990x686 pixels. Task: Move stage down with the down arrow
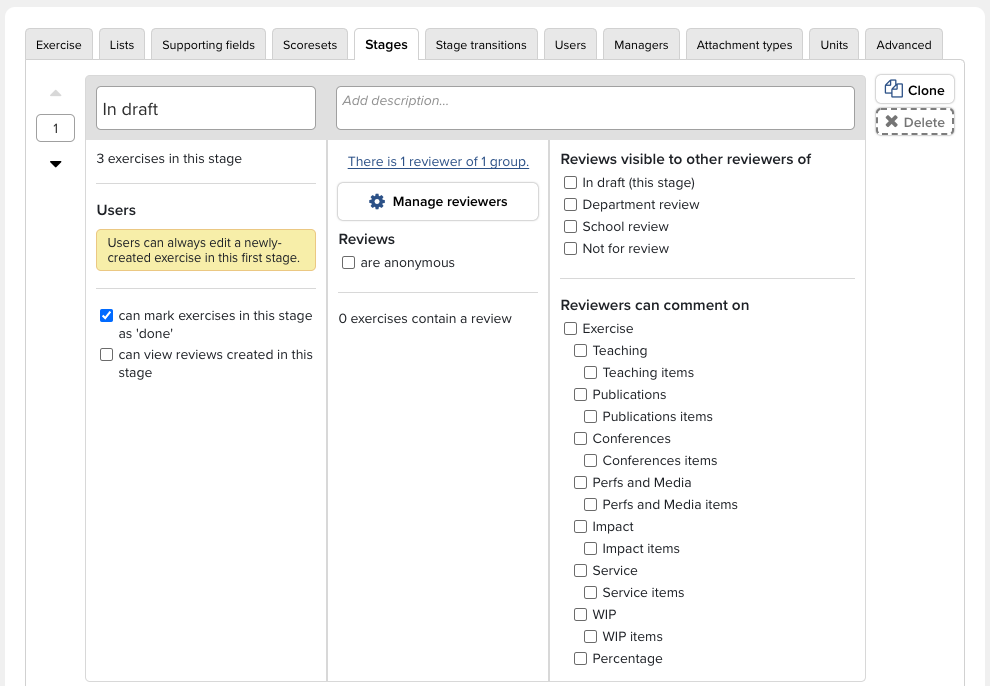click(56, 164)
